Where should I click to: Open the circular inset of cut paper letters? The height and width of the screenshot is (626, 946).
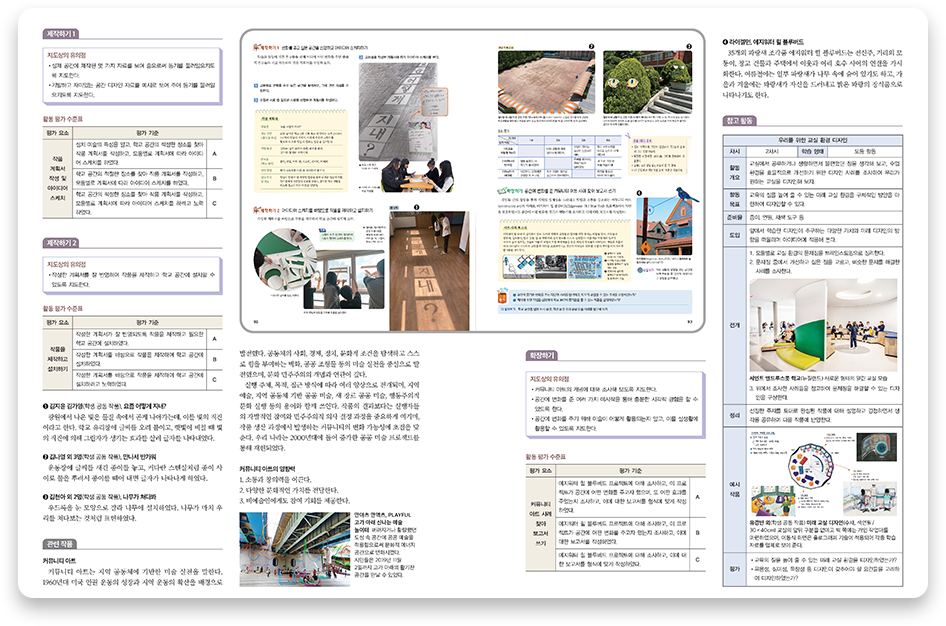[286, 260]
